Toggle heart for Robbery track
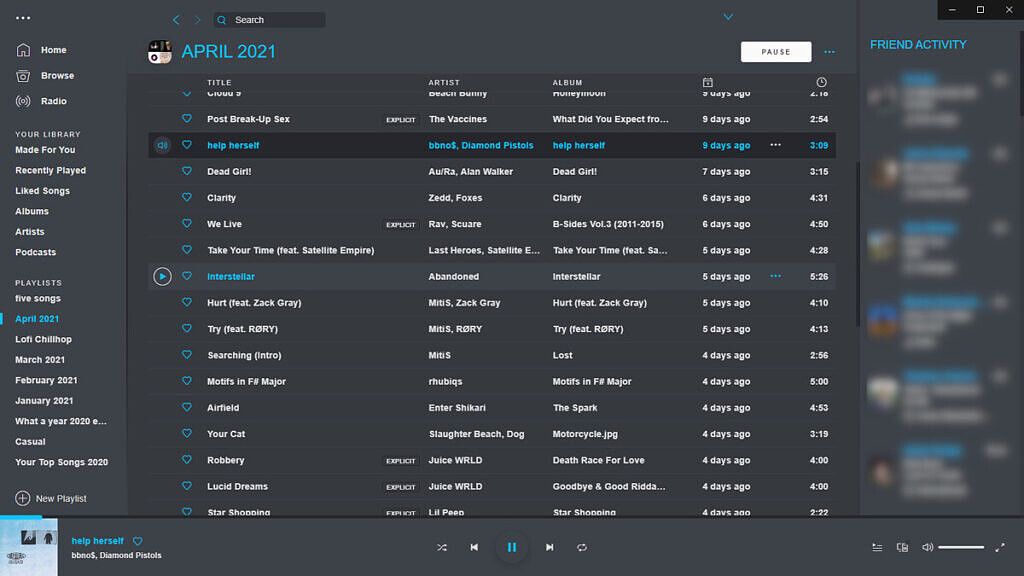1024x576 pixels. click(x=187, y=460)
